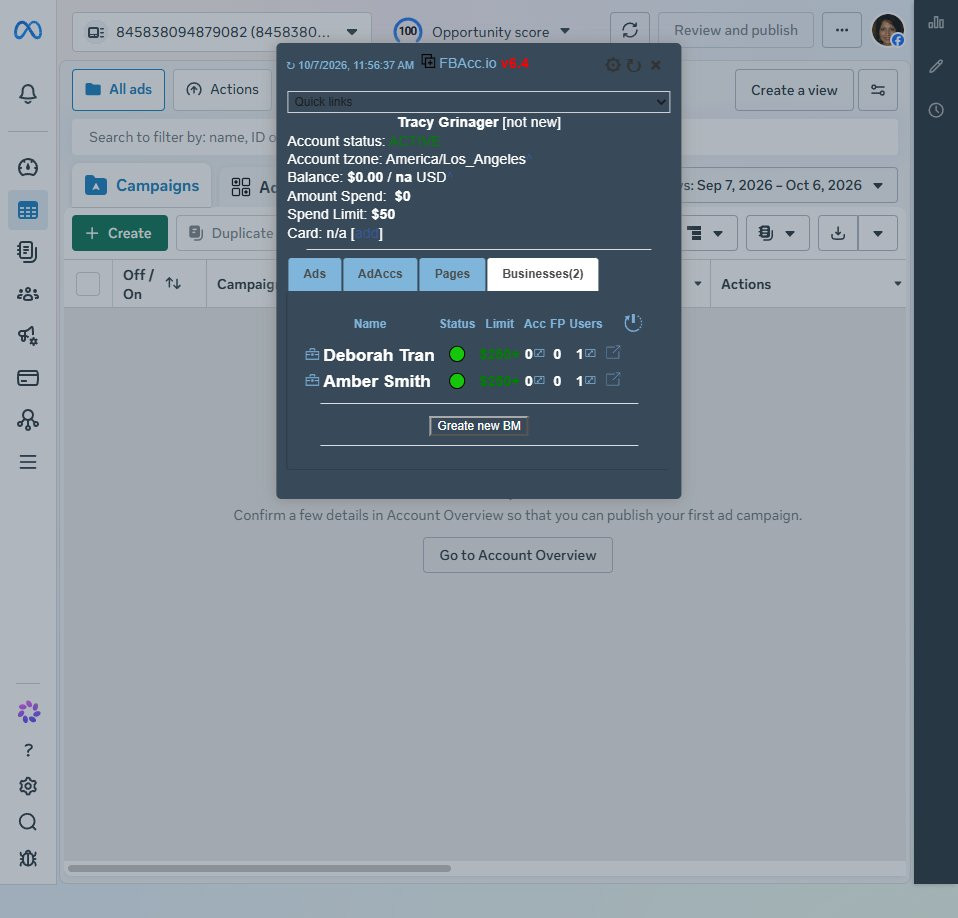
Task: Expand the Actions column header dropdown
Action: pyautogui.click(x=898, y=283)
